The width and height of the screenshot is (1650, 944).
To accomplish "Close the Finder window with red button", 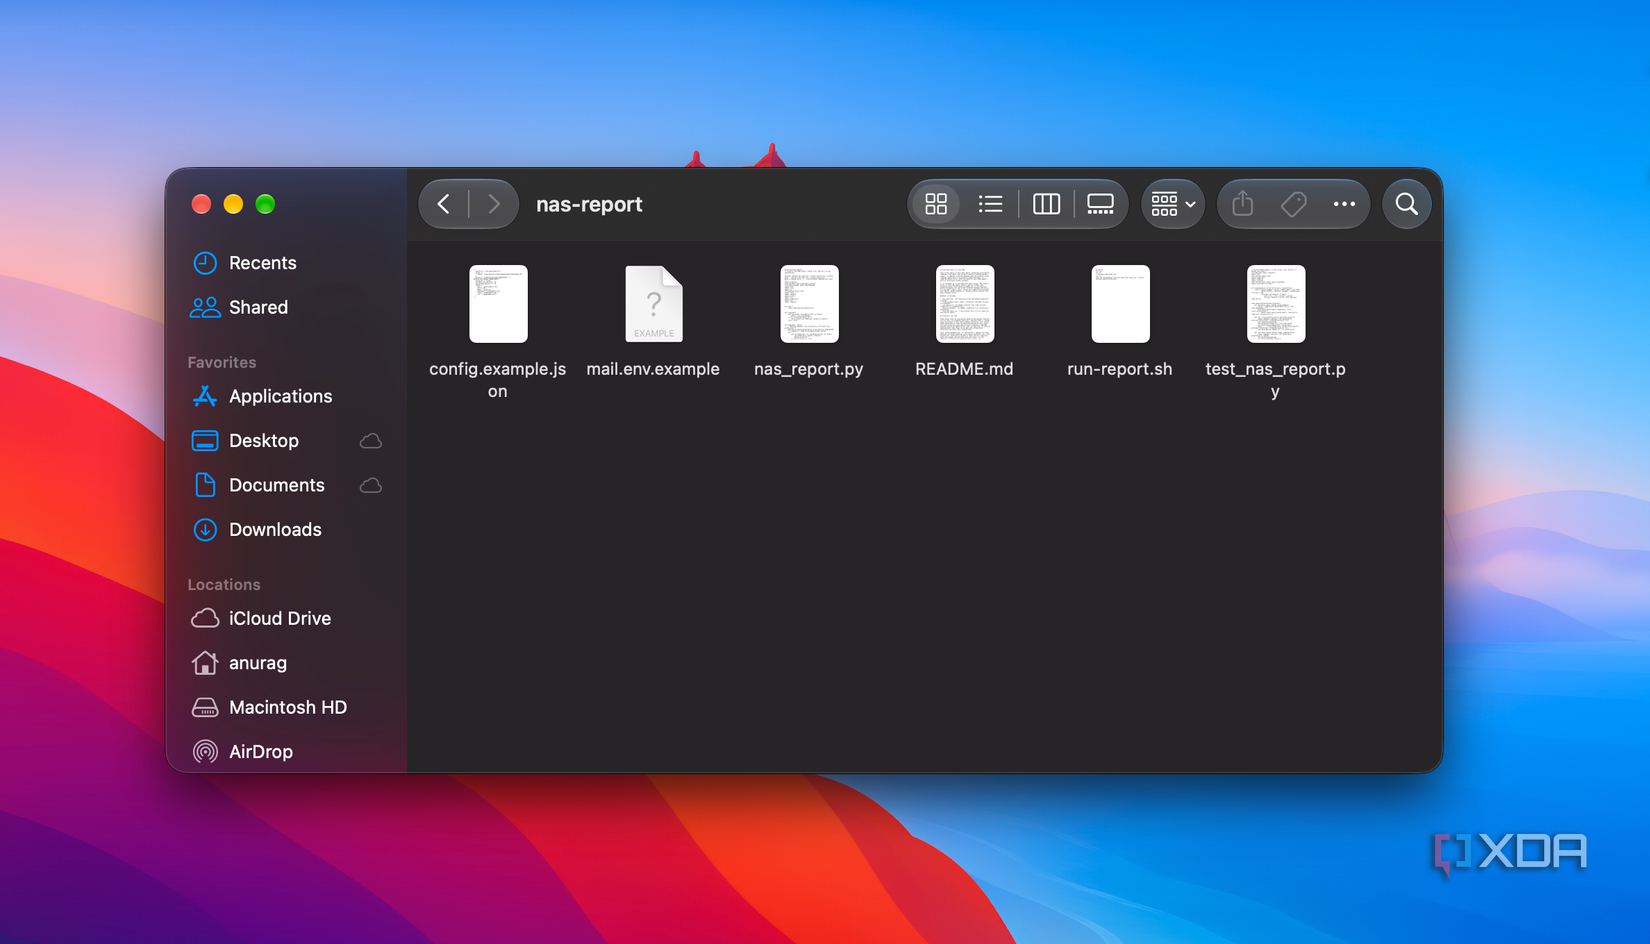I will tap(201, 204).
